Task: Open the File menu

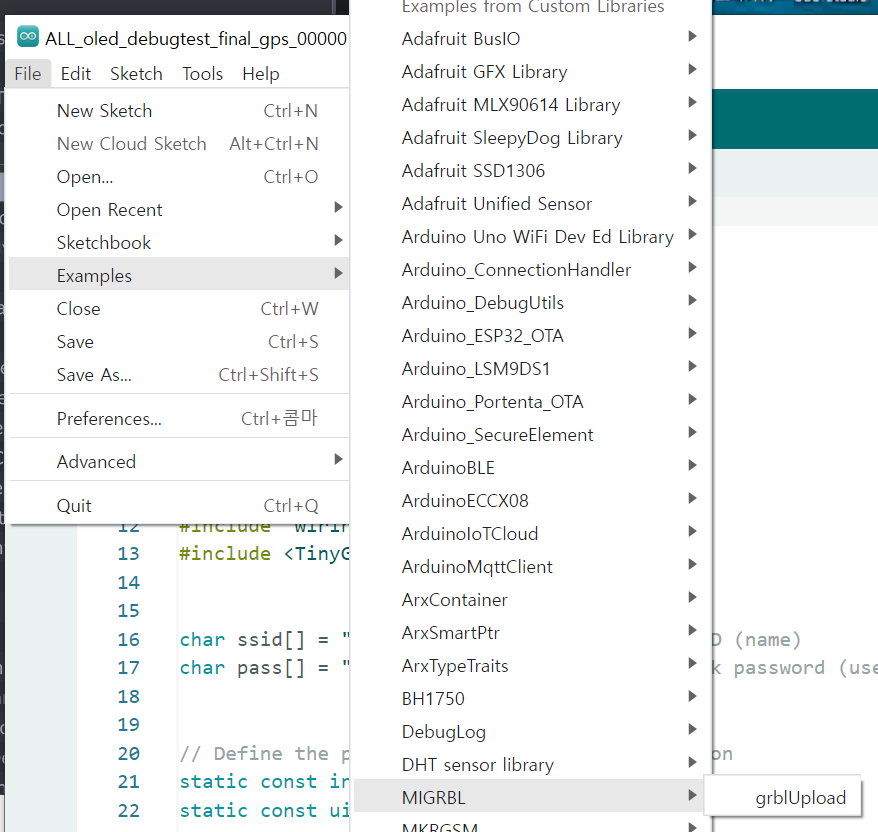Action: click(28, 74)
